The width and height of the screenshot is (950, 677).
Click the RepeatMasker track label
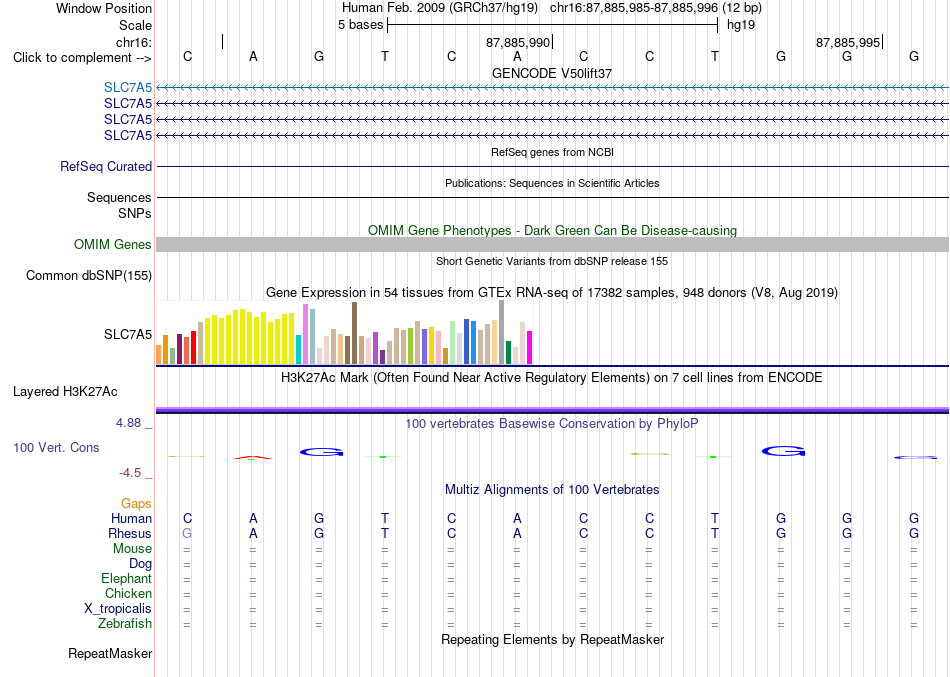coord(110,653)
